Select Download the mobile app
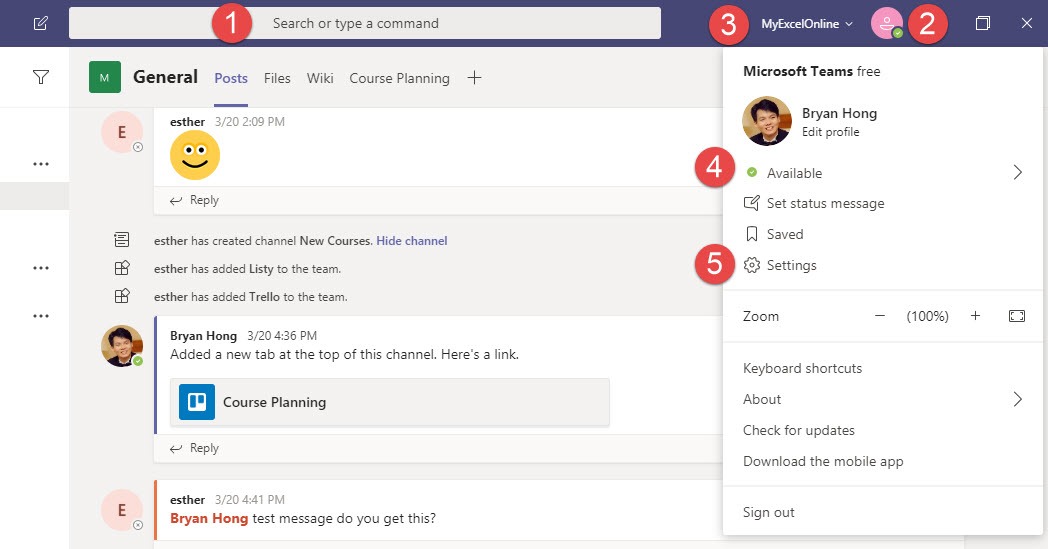Viewport: 1048px width, 549px height. 823,461
